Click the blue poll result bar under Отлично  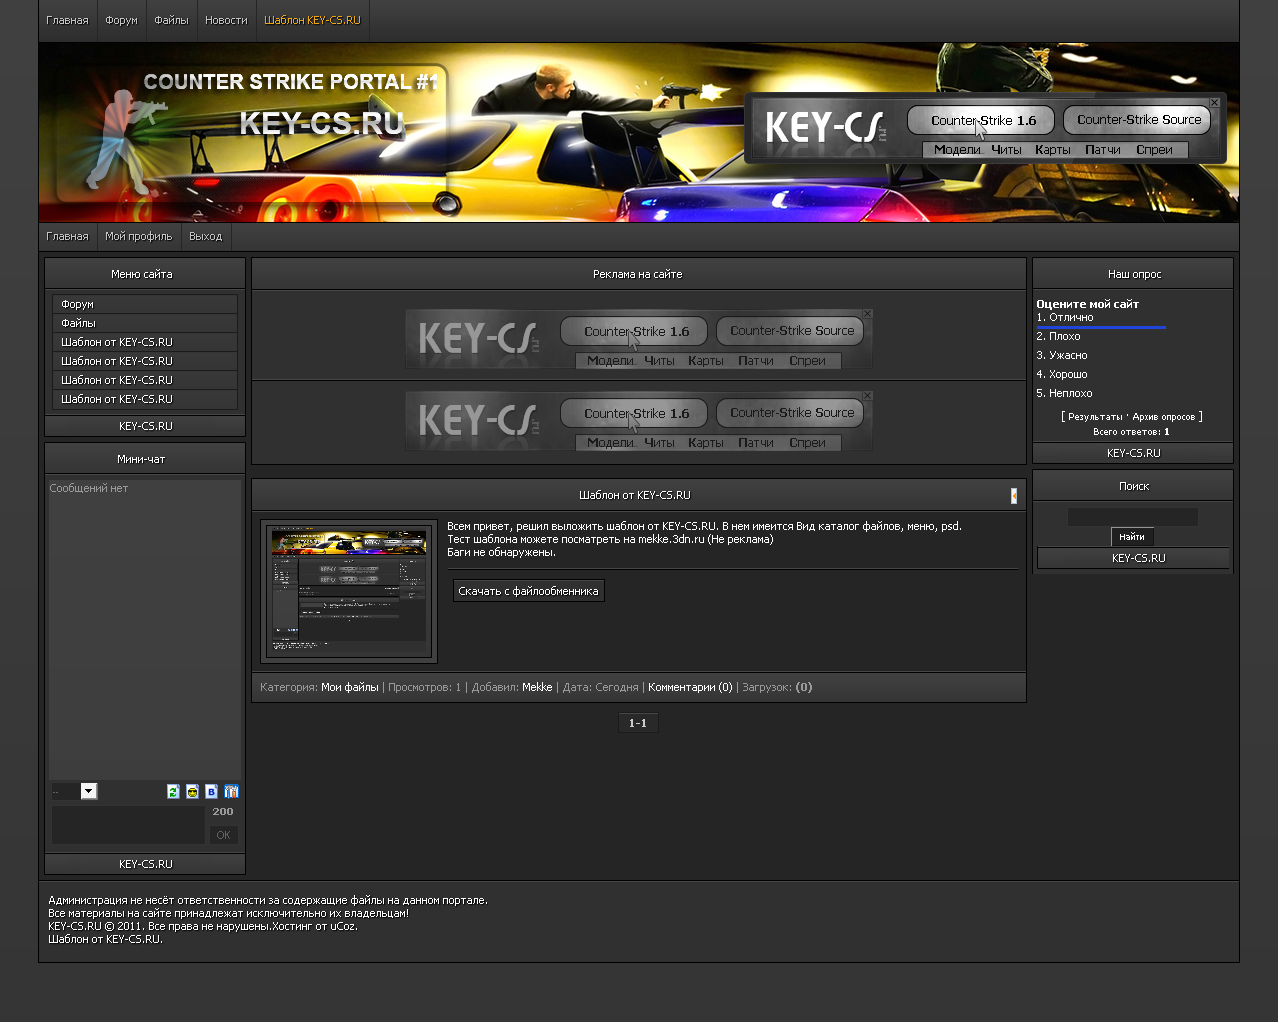(x=1101, y=327)
